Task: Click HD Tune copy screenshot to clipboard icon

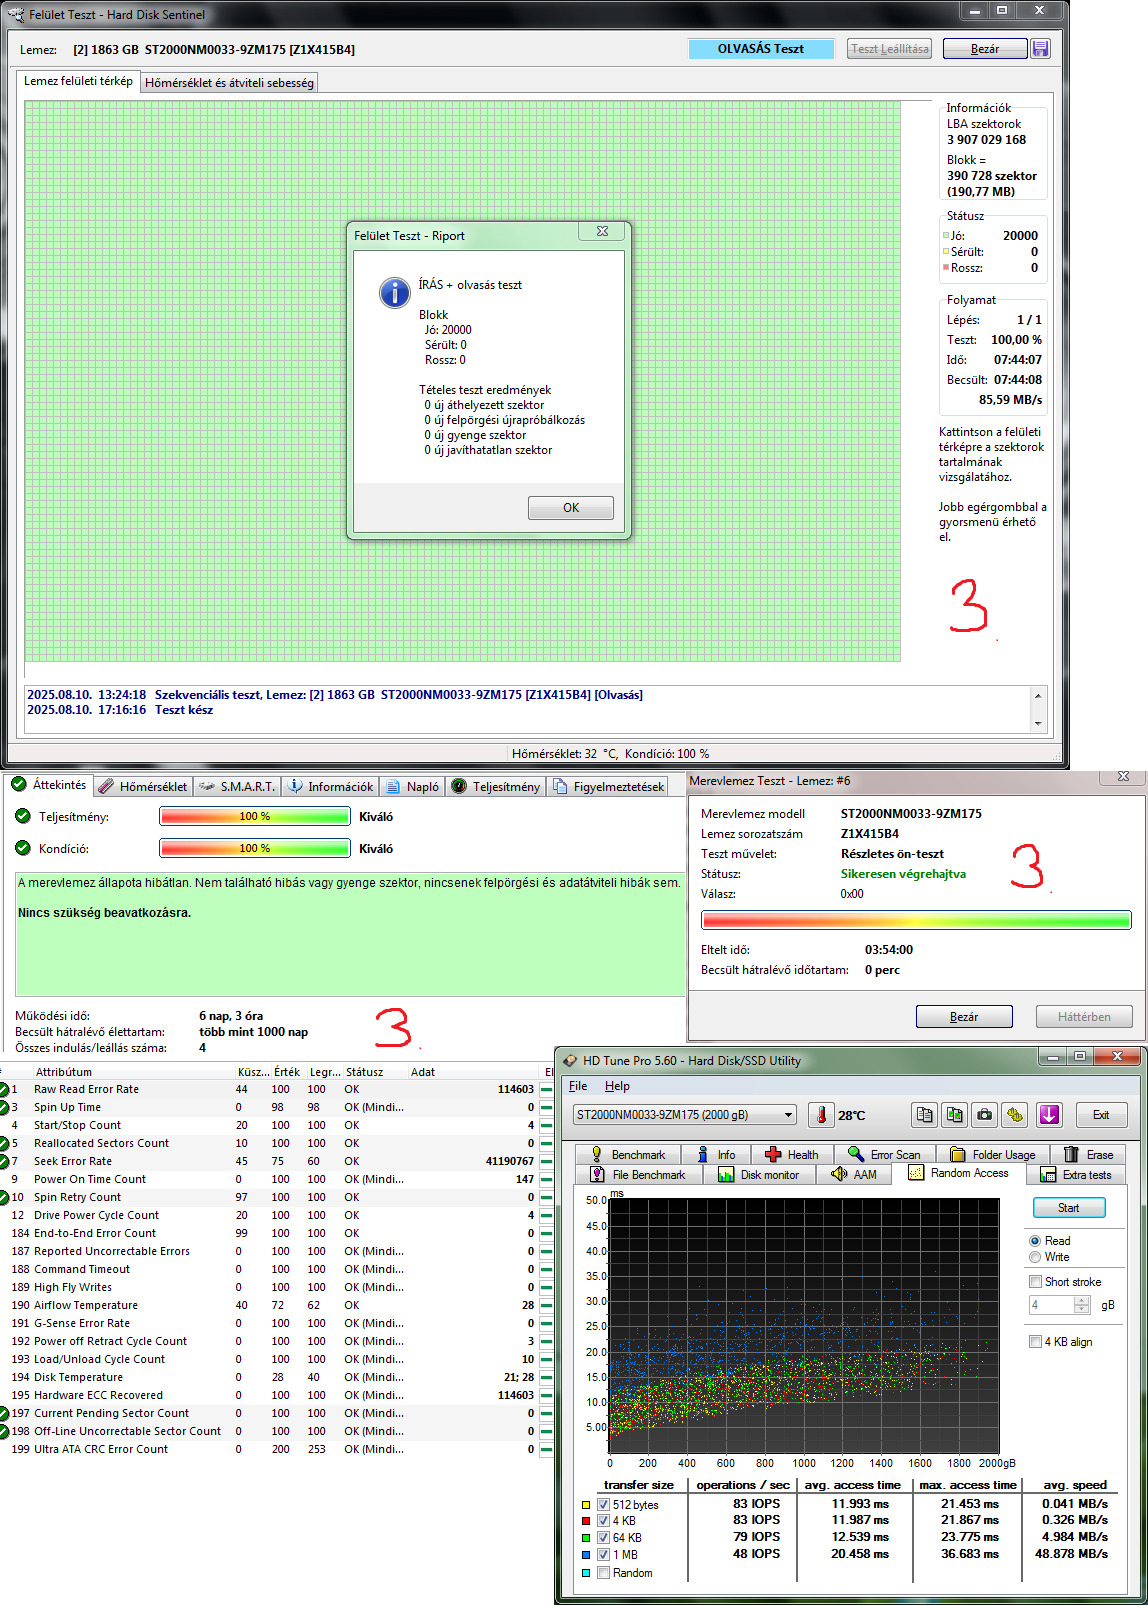Action: click(x=955, y=1115)
